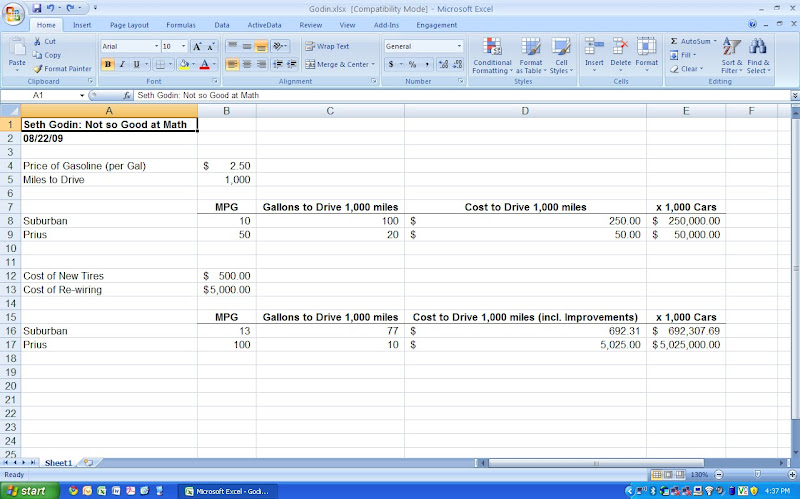The height and width of the screenshot is (499, 800).
Task: Open Cell Styles gallery
Action: point(561,56)
